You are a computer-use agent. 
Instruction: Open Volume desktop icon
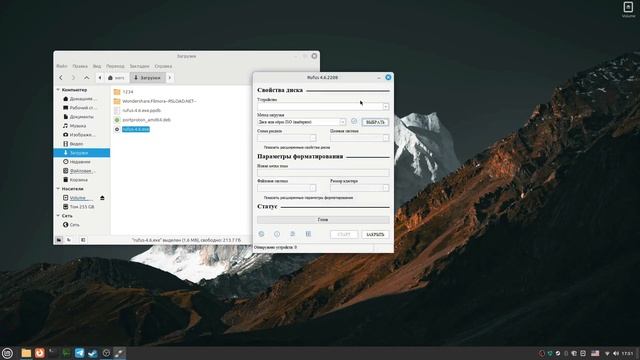pos(628,9)
